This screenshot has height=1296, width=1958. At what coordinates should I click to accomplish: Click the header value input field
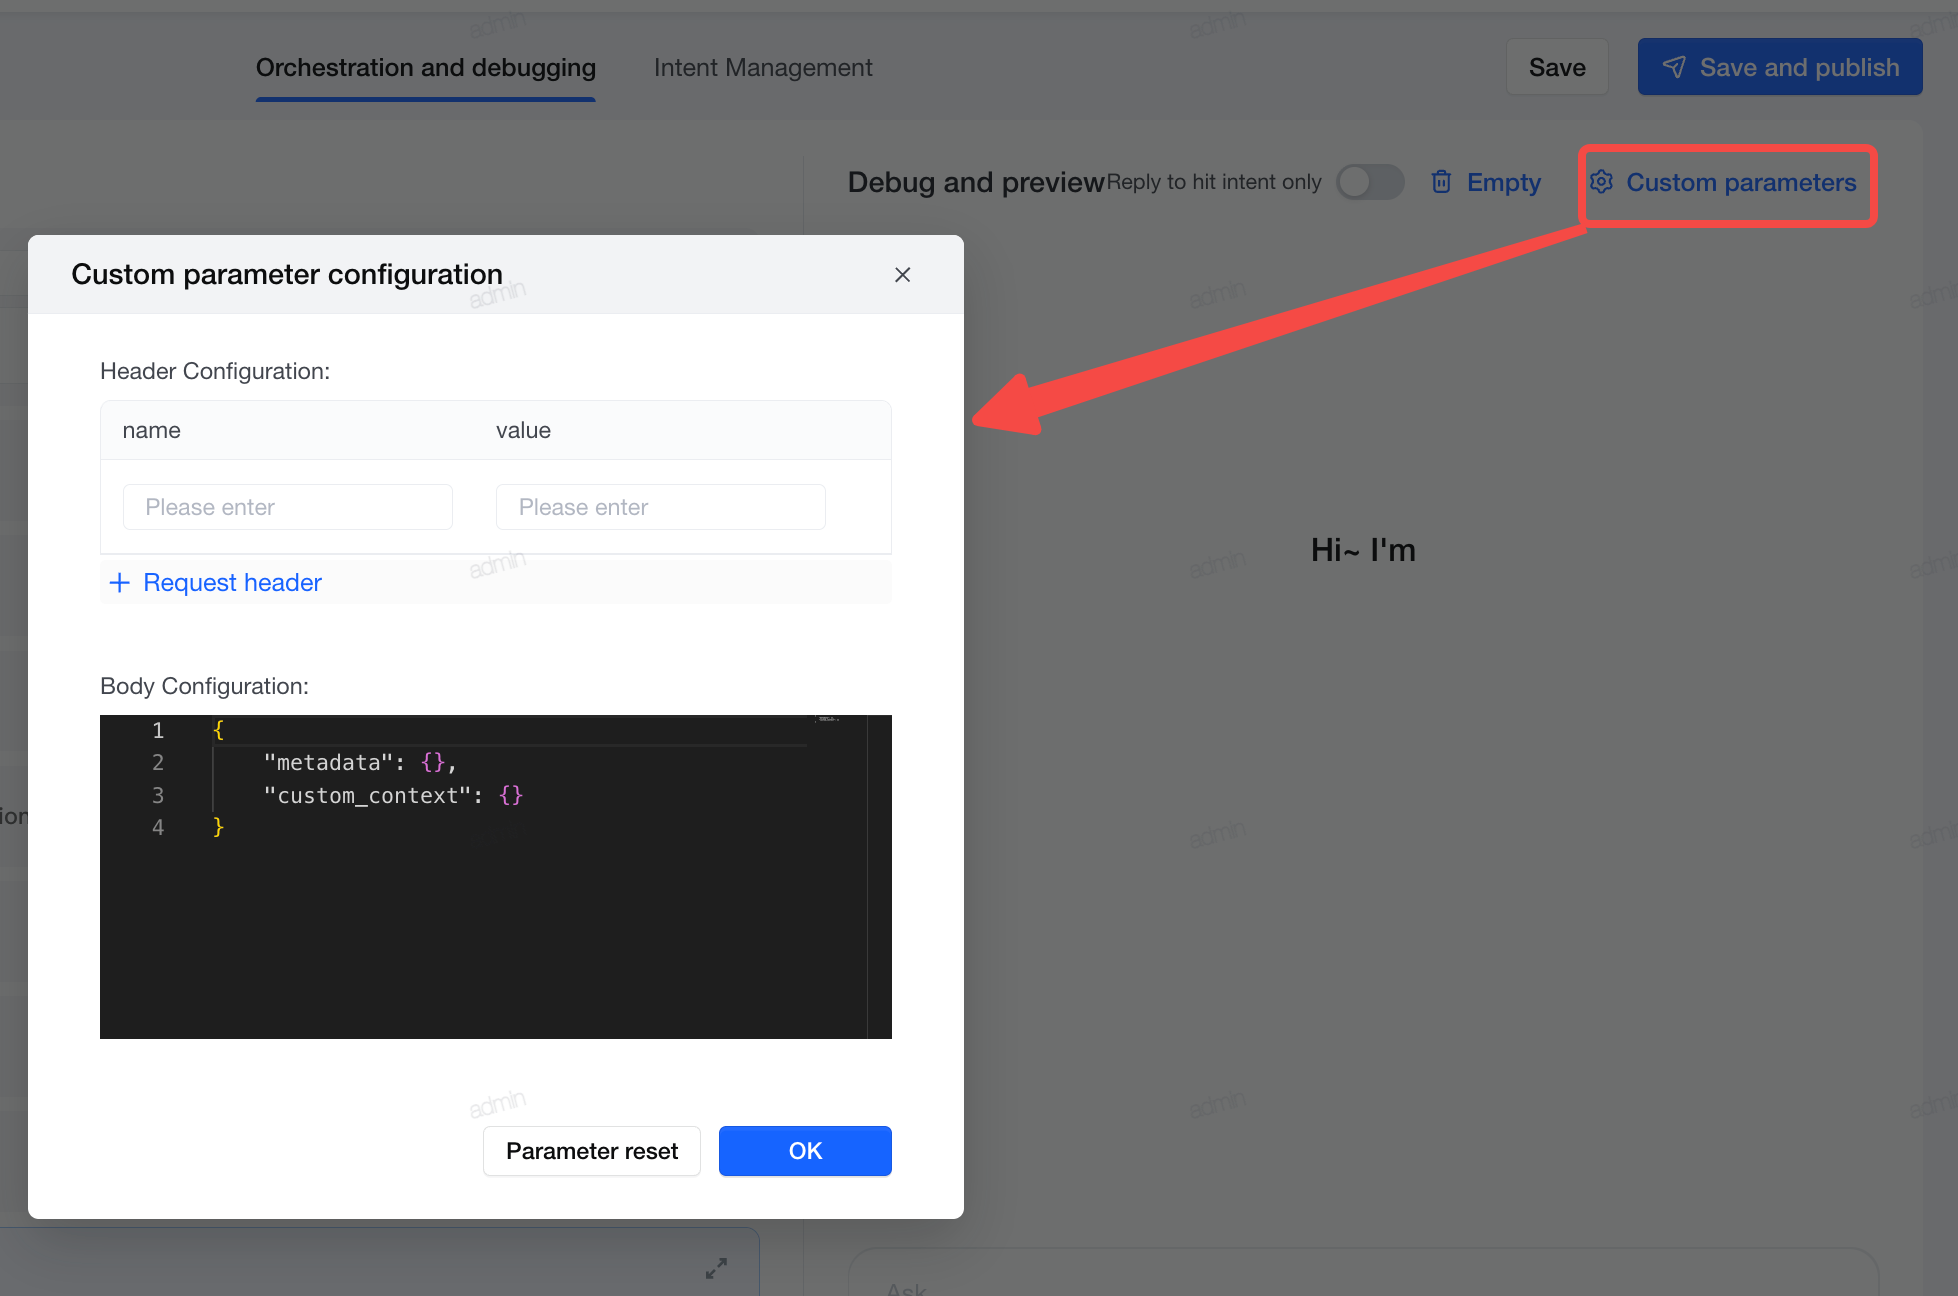[x=661, y=507]
